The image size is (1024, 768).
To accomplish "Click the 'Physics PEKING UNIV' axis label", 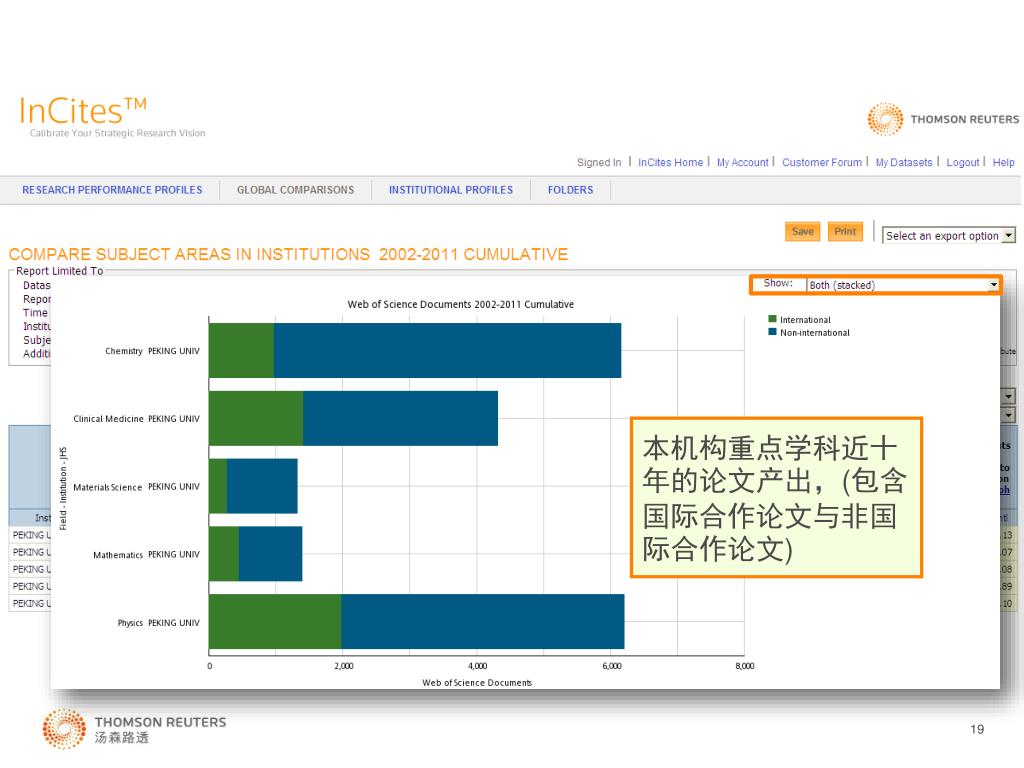I will click(159, 623).
